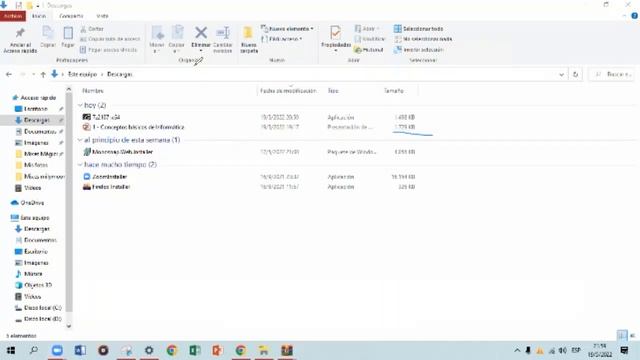Create a folder with Nueva carpeta icon
640x360 pixels.
pyautogui.click(x=249, y=33)
